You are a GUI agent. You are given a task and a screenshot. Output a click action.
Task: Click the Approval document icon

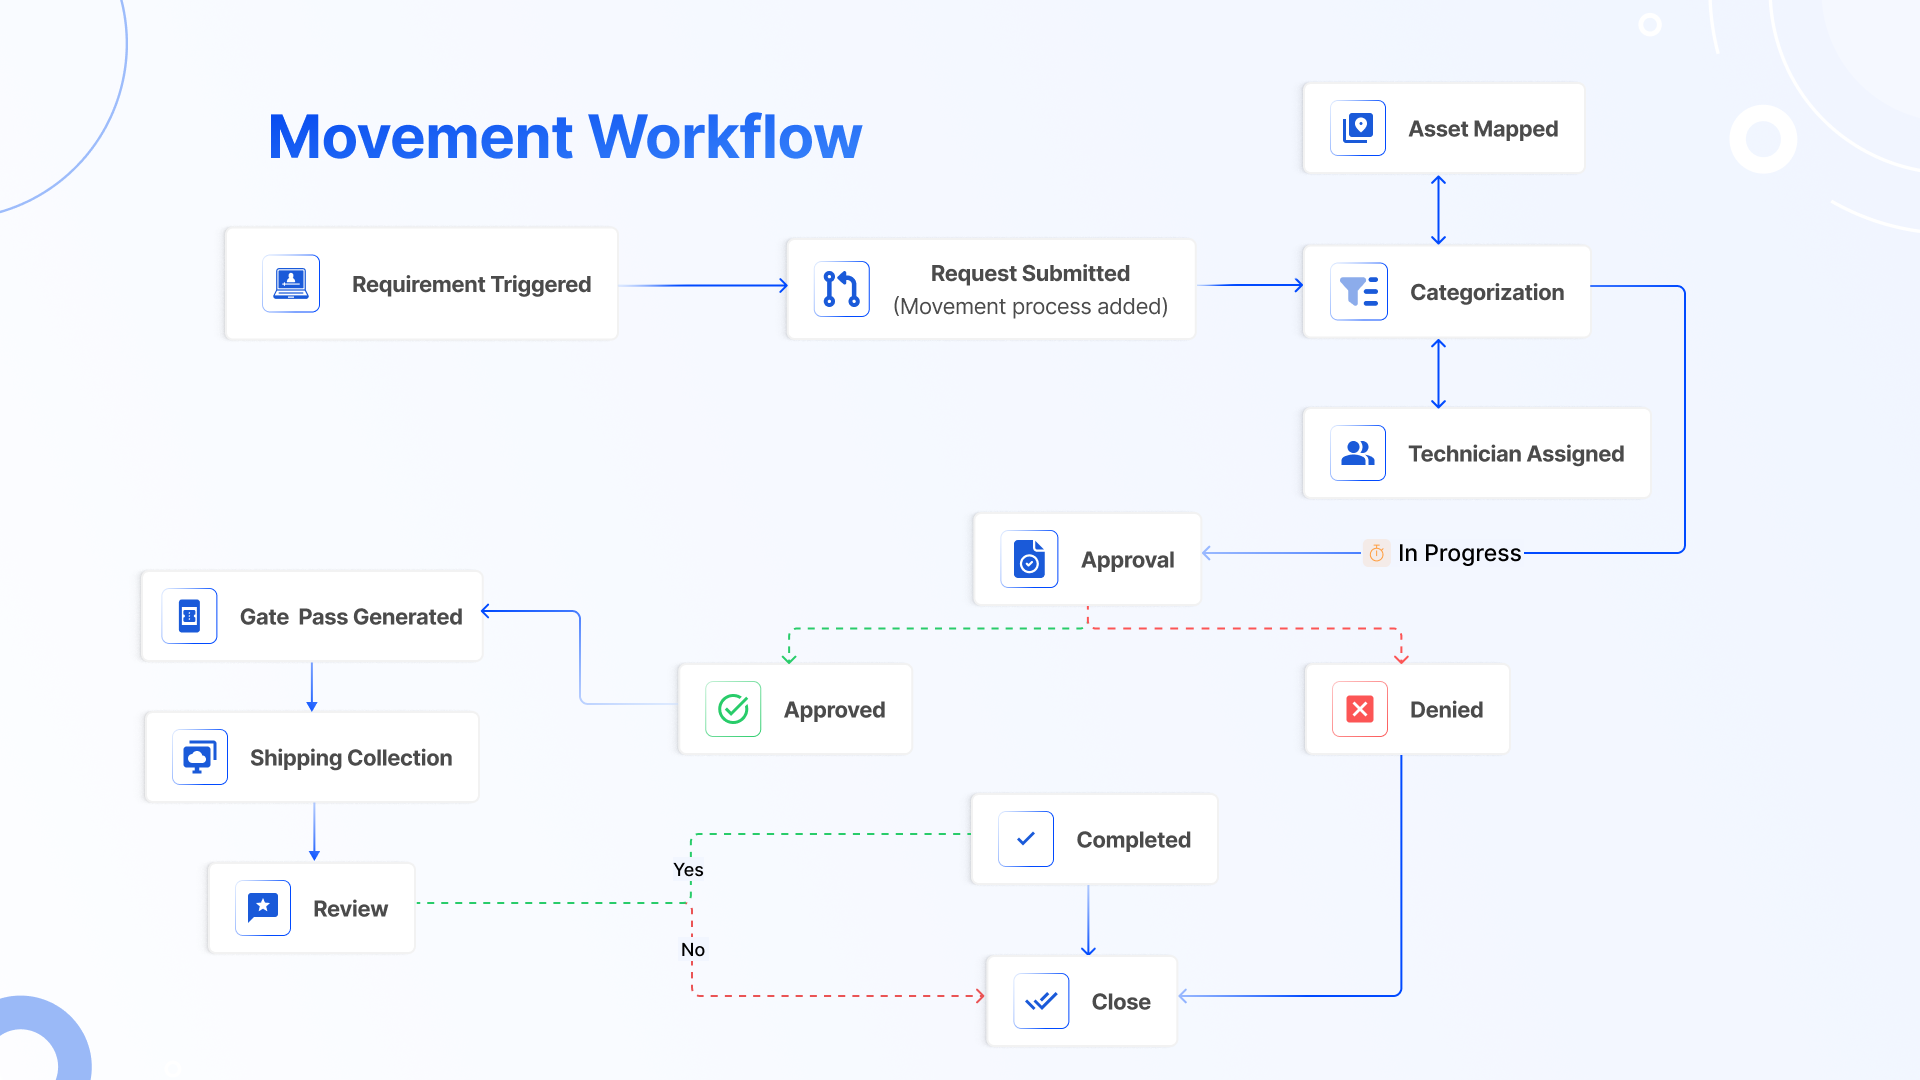tap(1029, 559)
